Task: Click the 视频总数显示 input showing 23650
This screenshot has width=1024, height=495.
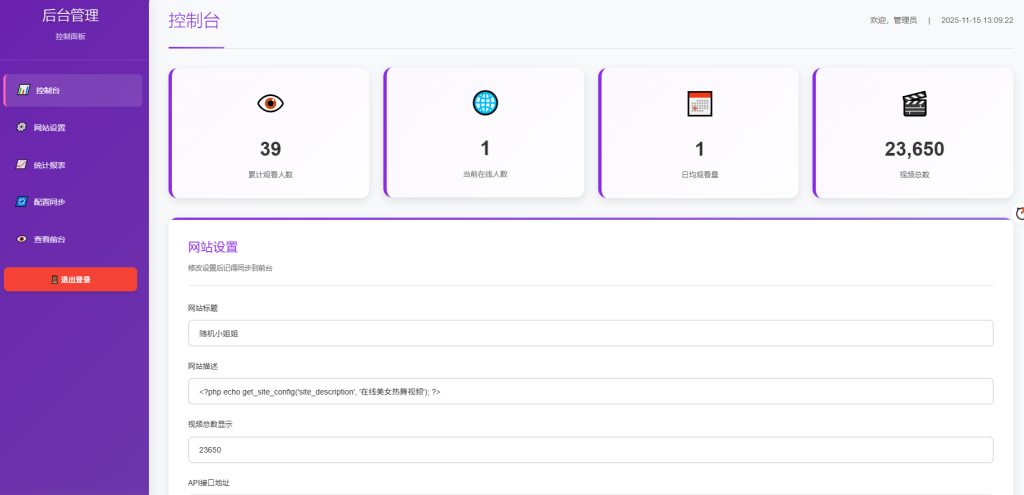Action: click(590, 450)
